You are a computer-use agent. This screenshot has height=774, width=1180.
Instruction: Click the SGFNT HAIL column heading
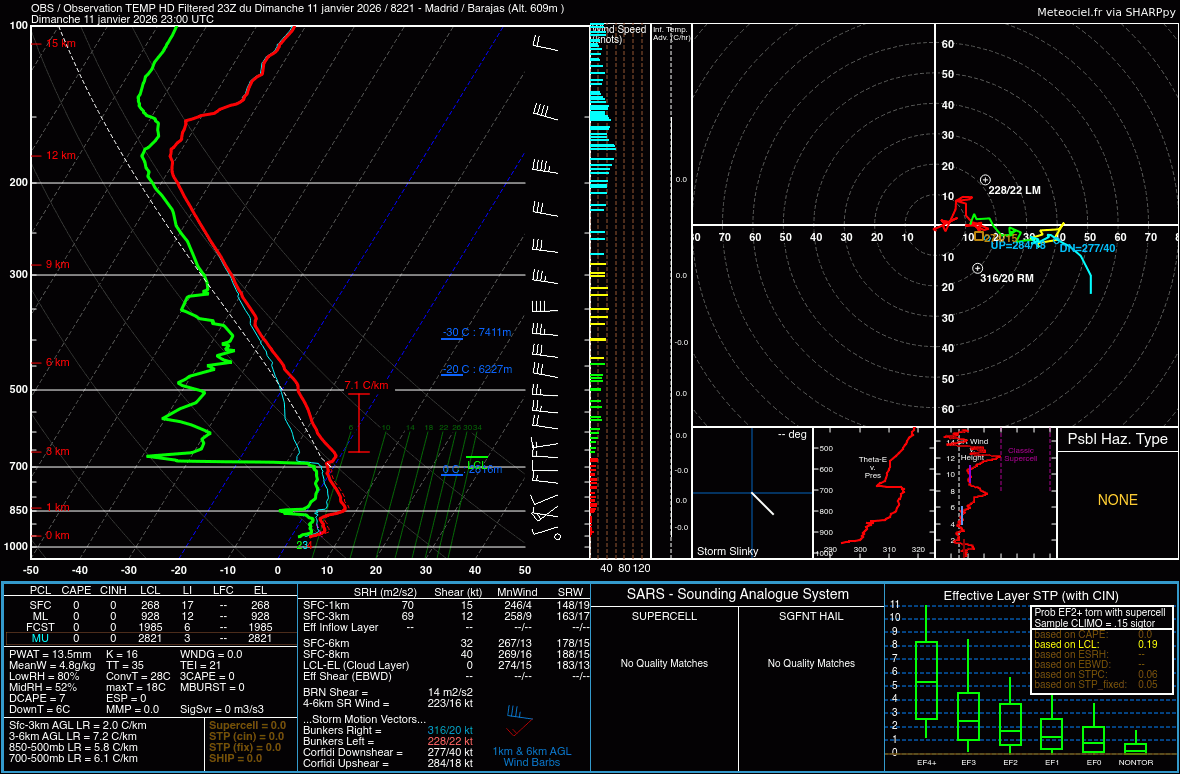coord(811,616)
